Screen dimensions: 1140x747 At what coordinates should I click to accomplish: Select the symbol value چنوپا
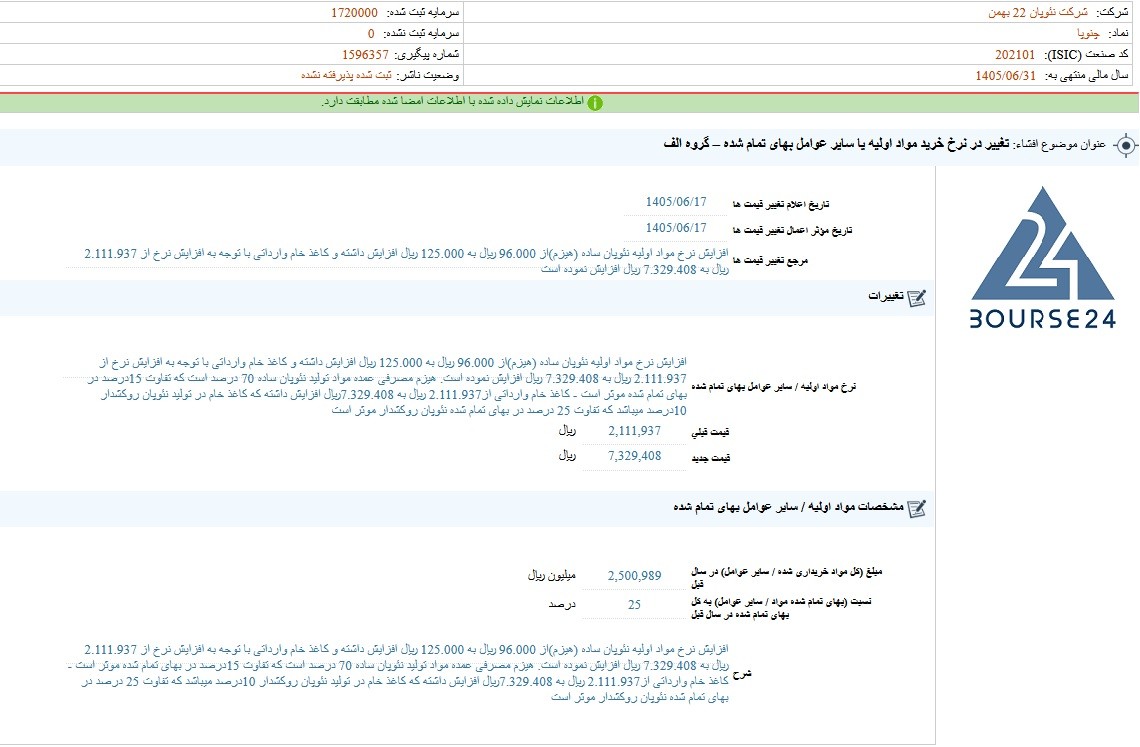(x=1088, y=33)
